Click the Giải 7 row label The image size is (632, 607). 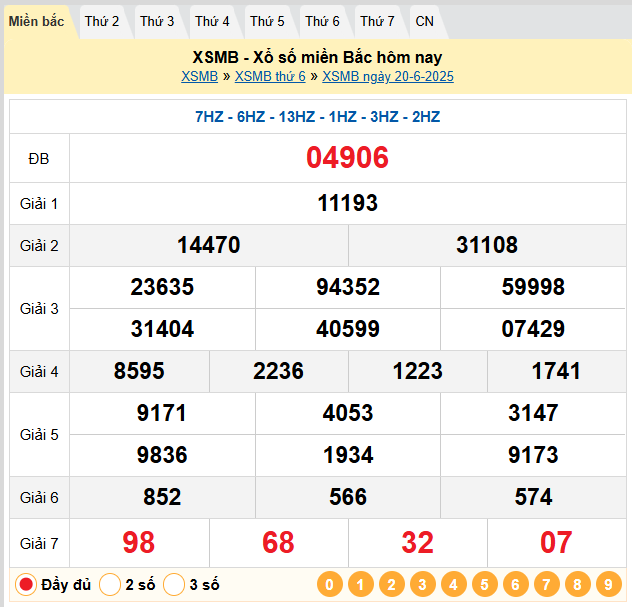[x=39, y=544]
